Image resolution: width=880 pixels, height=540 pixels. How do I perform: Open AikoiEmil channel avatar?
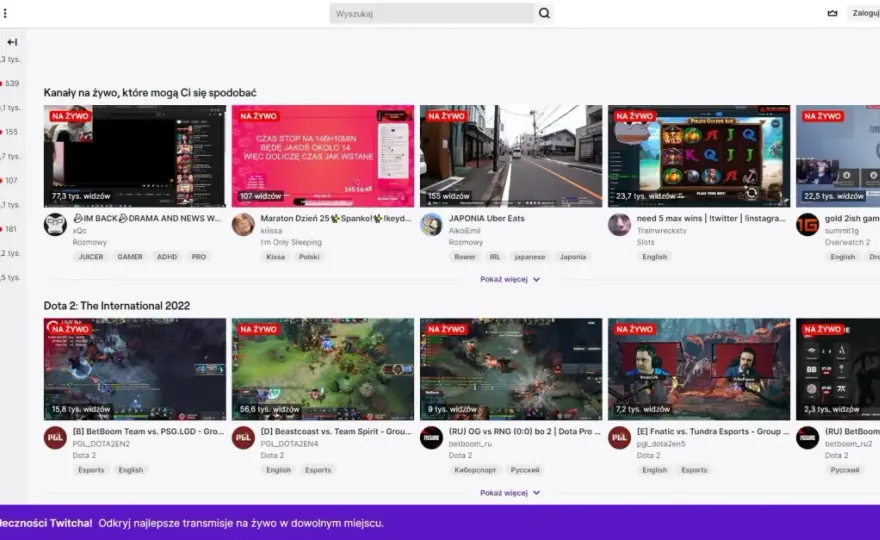pyautogui.click(x=431, y=225)
